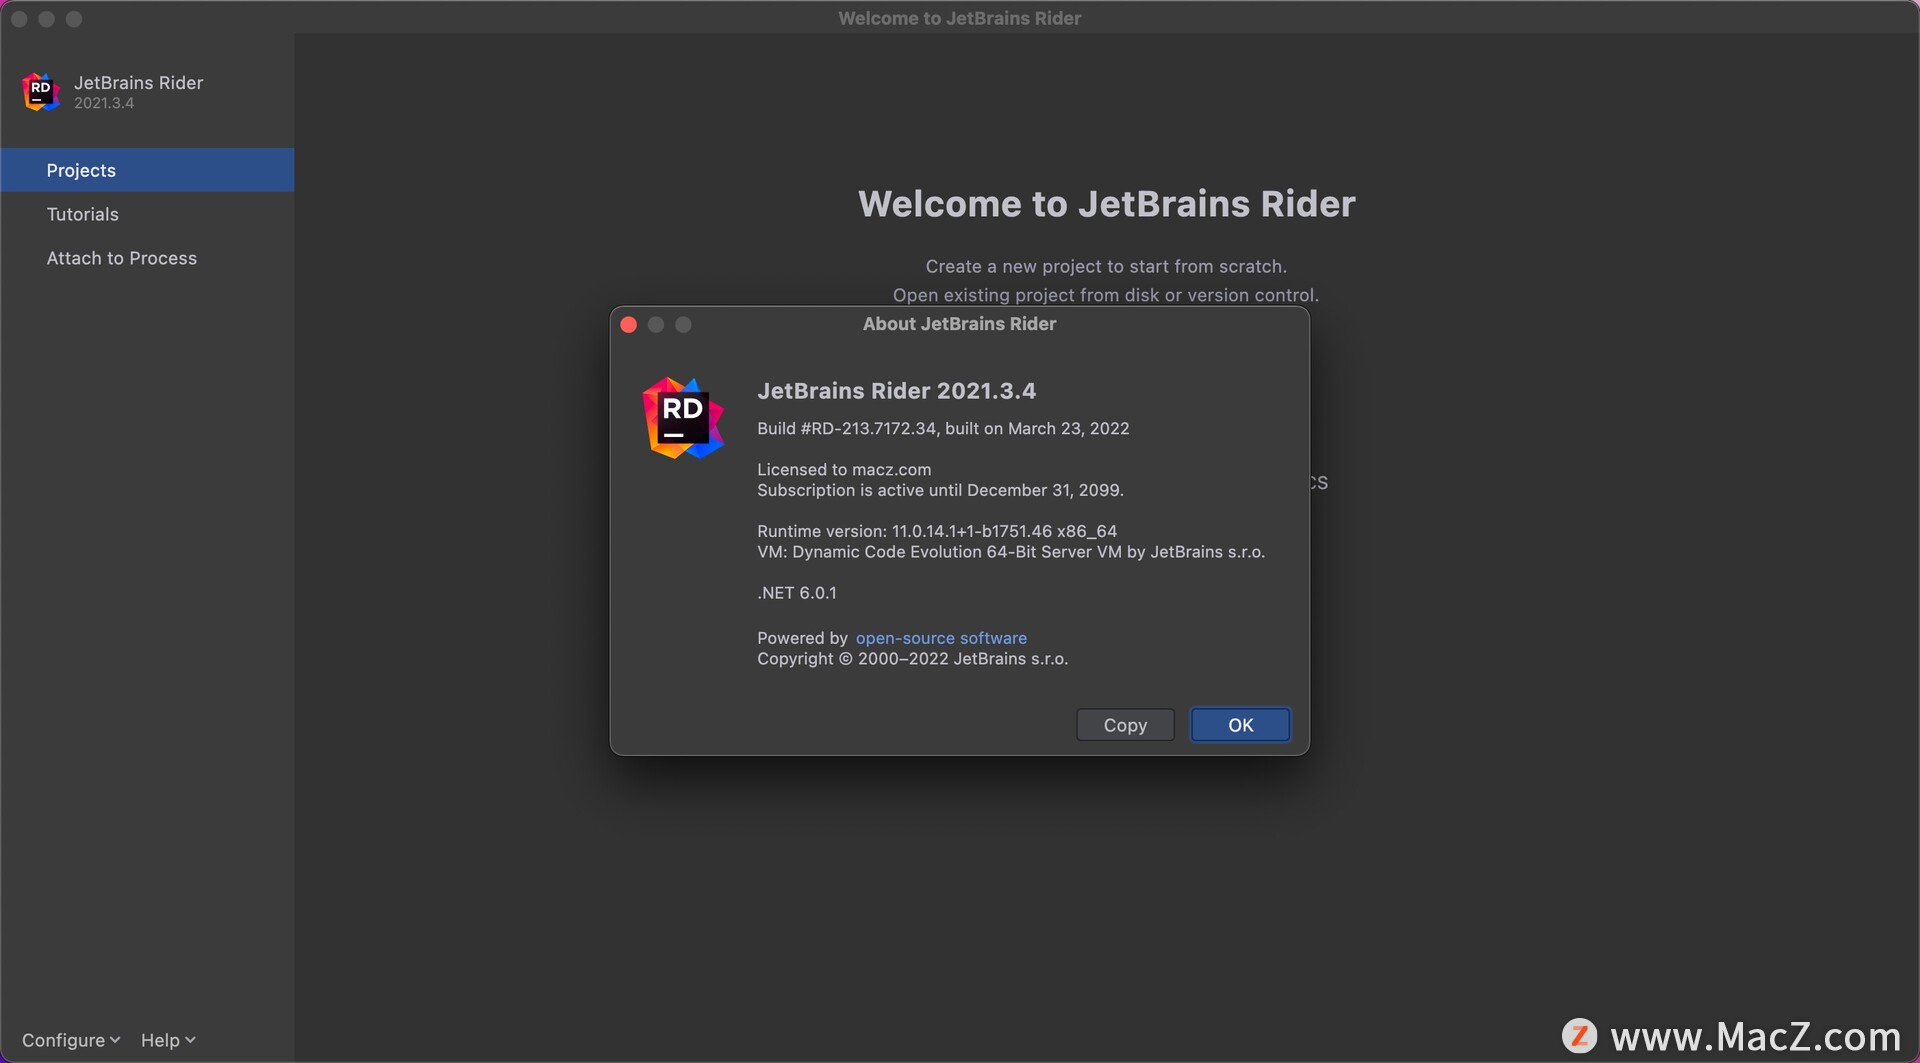The image size is (1920, 1063).
Task: Switch to Attach to Process tab
Action: point(147,258)
